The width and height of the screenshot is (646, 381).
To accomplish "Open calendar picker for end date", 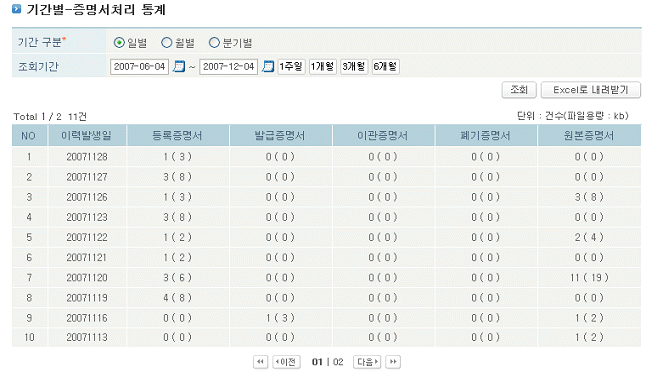I will point(268,66).
